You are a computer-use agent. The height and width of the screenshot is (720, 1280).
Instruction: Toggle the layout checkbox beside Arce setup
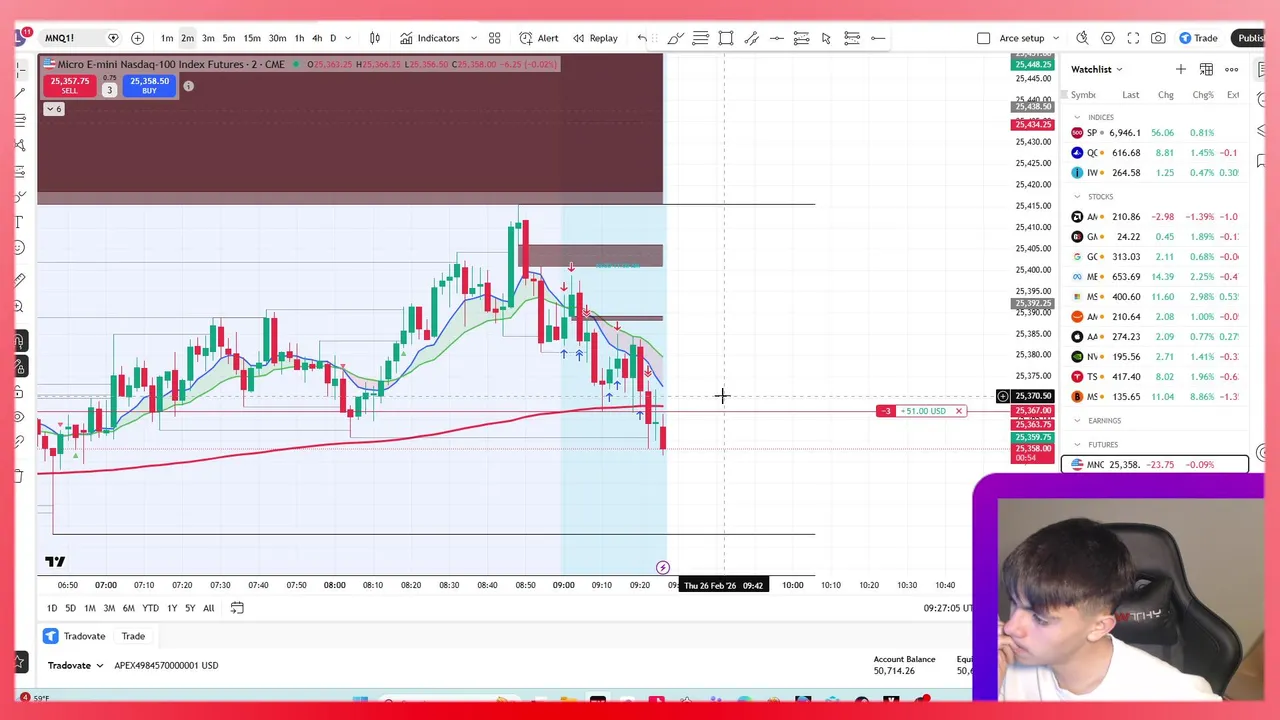[984, 38]
